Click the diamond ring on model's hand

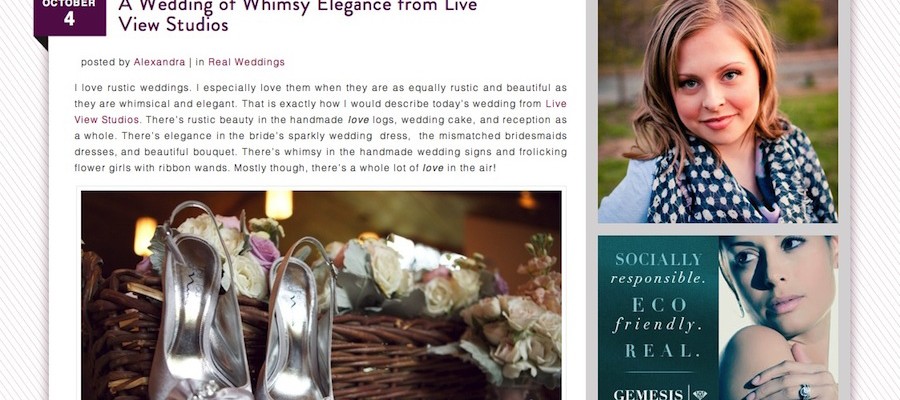pyautogui.click(x=805, y=391)
